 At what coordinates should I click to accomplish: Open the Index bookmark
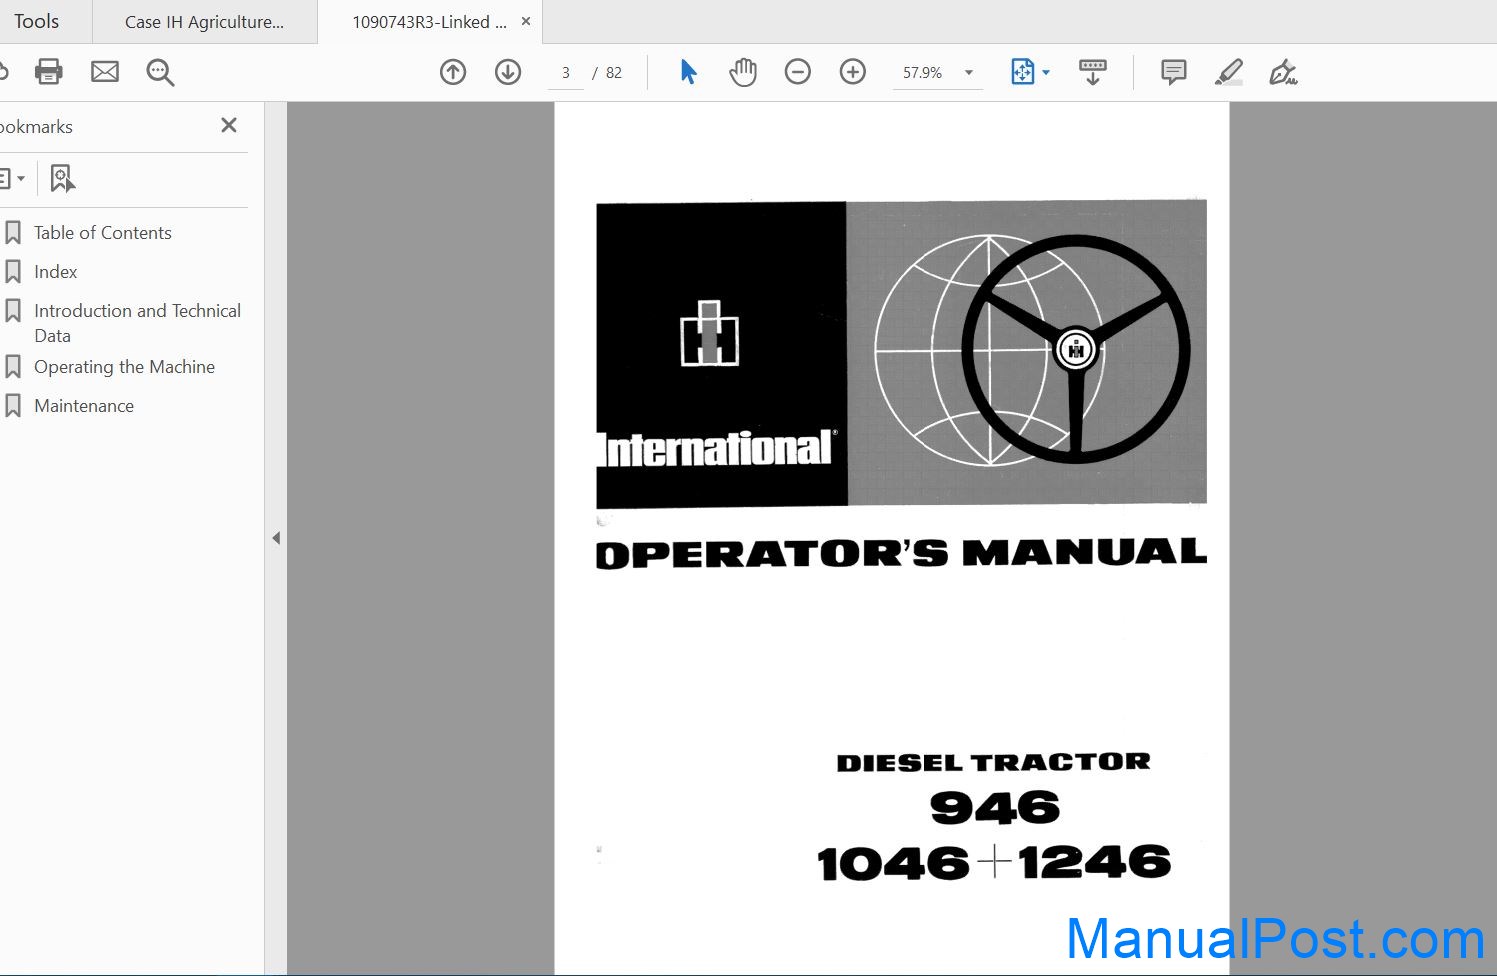pos(56,272)
